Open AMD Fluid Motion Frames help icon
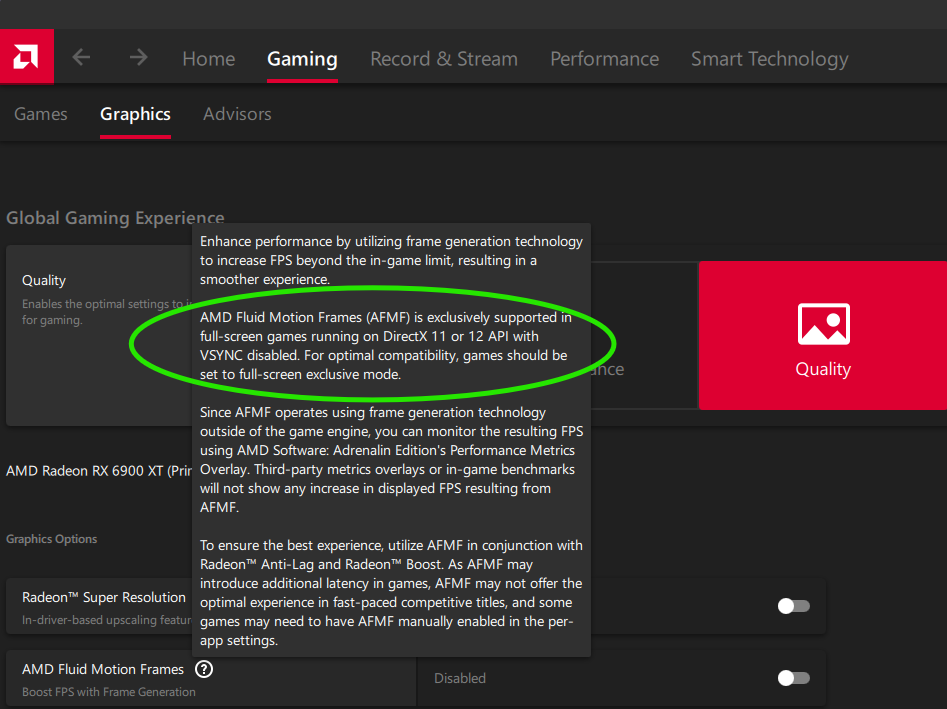The height and width of the screenshot is (709, 947). pyautogui.click(x=204, y=669)
